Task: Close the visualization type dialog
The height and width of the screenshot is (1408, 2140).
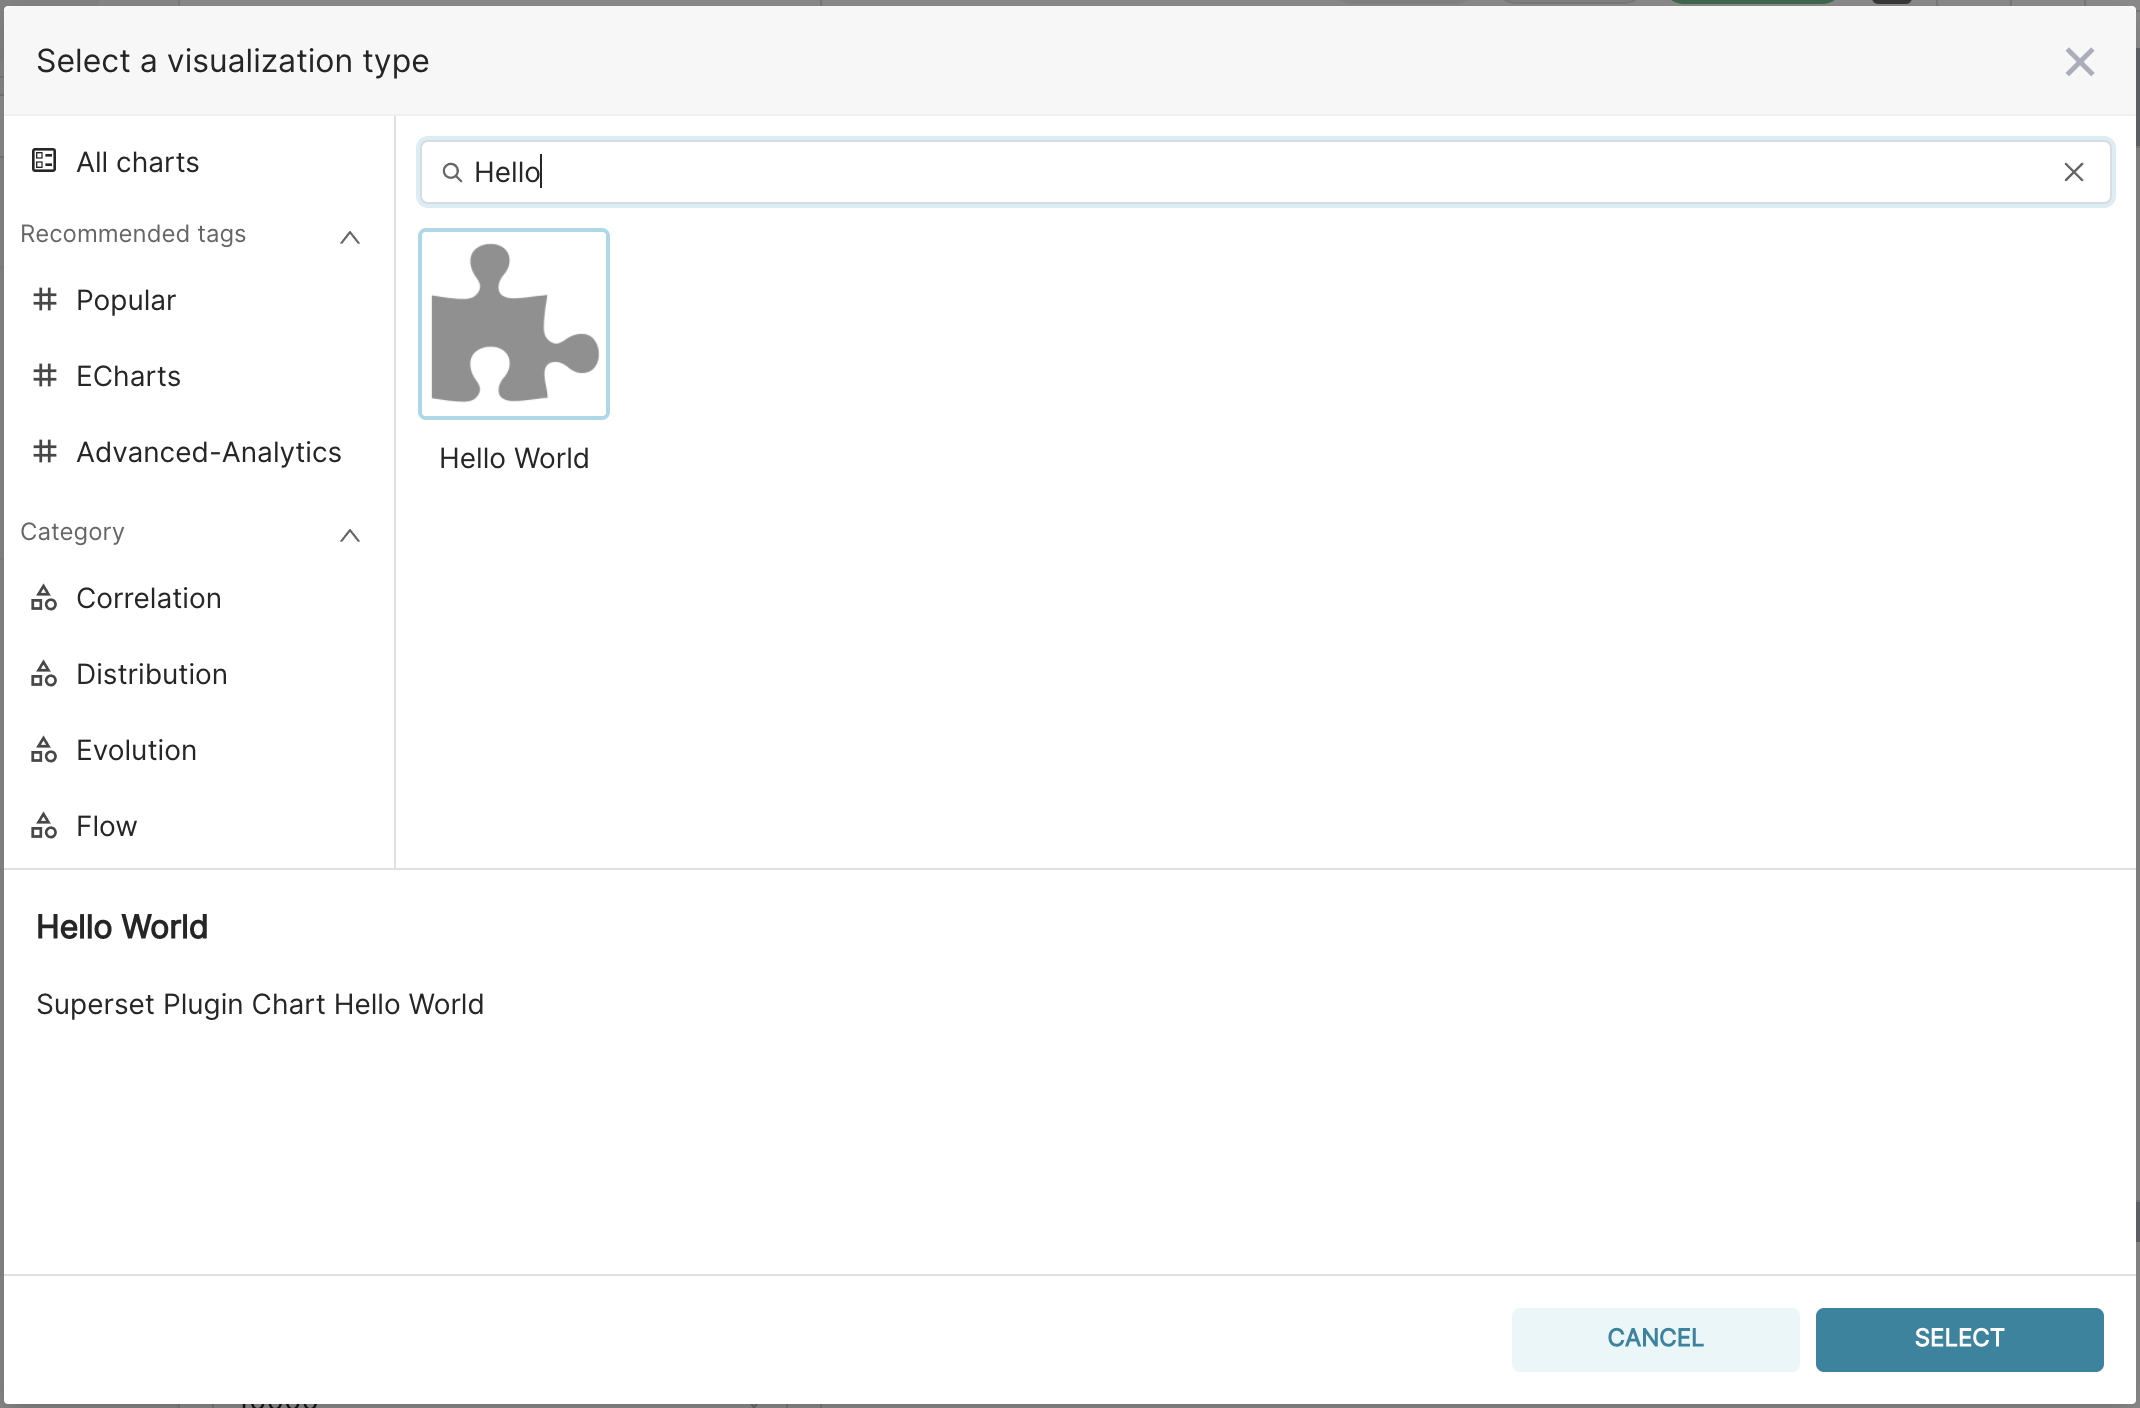Action: pyautogui.click(x=2080, y=61)
